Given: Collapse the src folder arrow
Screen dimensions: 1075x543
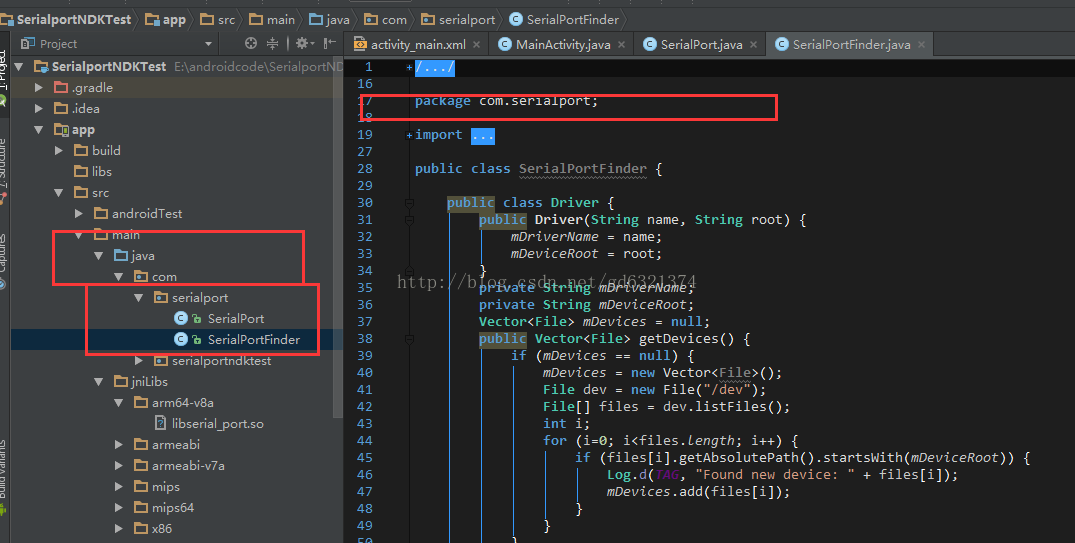Looking at the screenshot, I should [x=59, y=193].
